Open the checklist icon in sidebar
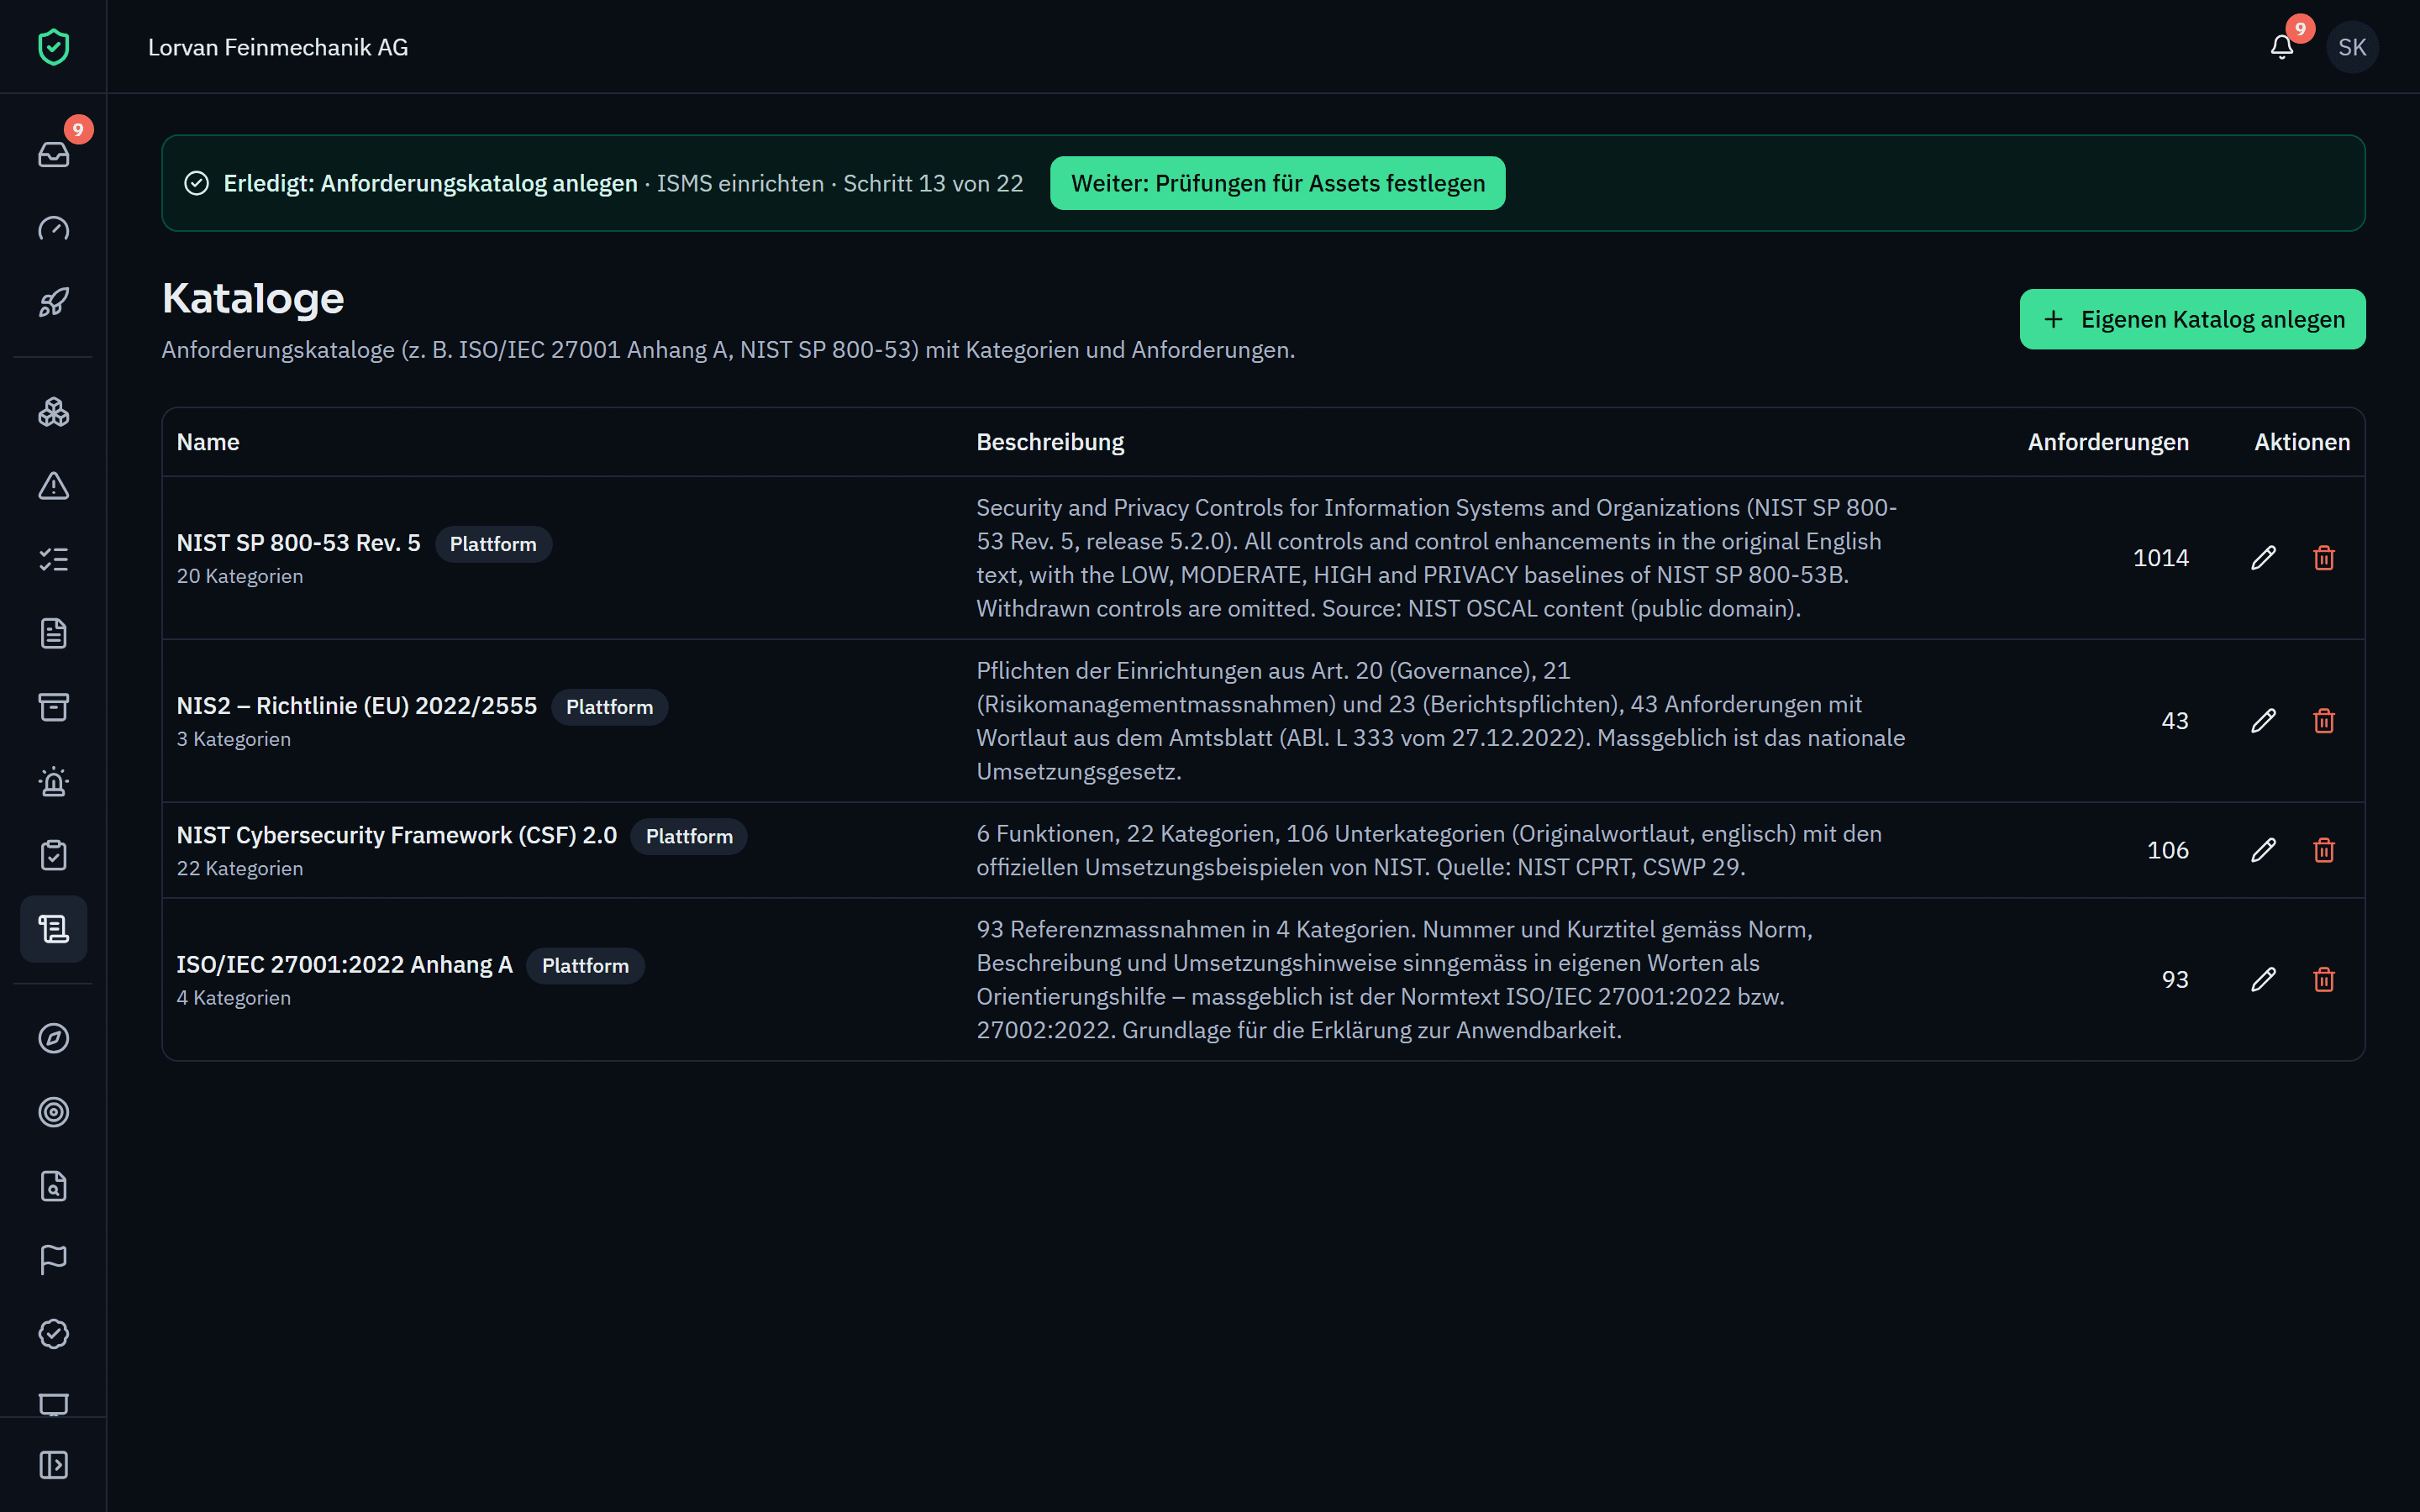 [53, 560]
